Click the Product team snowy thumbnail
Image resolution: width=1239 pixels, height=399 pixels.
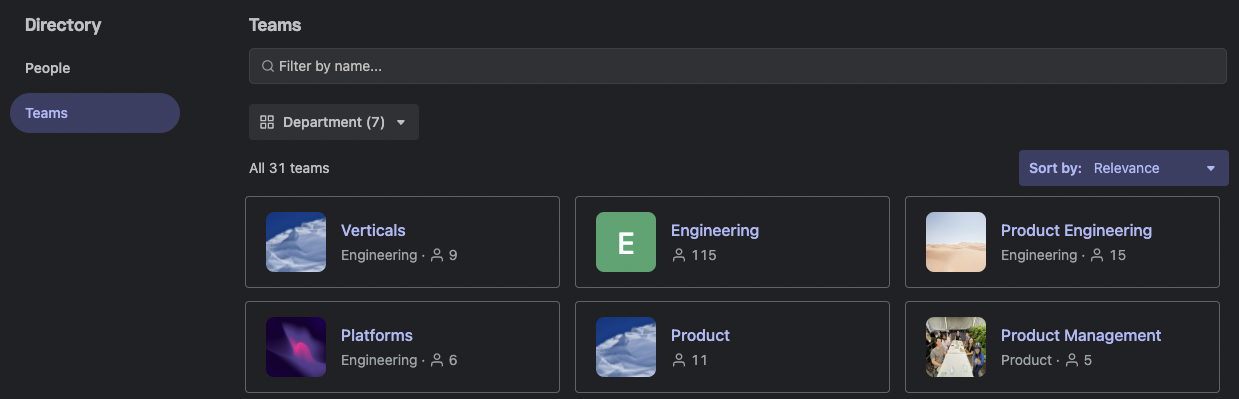pos(626,347)
